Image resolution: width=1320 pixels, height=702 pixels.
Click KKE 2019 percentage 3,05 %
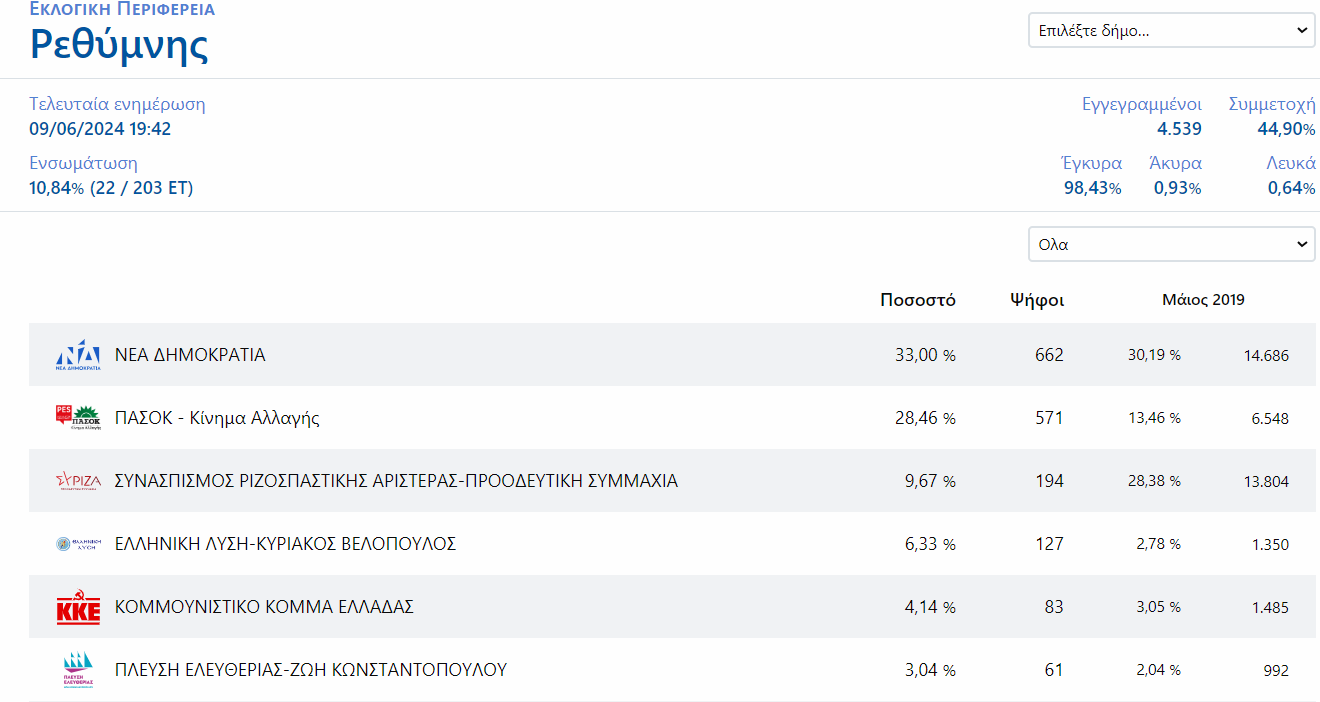[x=1158, y=607]
